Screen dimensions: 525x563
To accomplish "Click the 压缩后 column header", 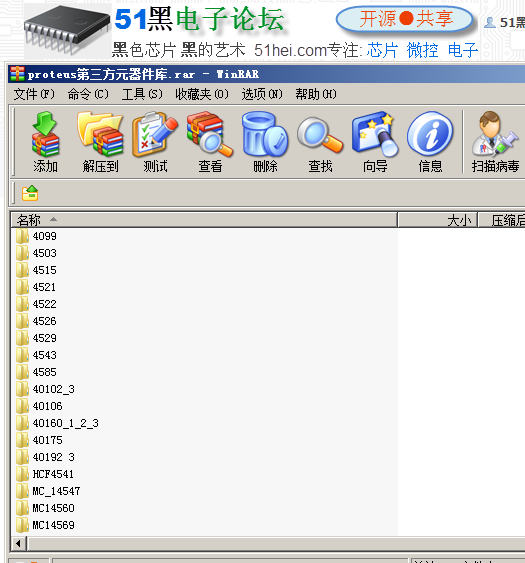I will pos(502,220).
